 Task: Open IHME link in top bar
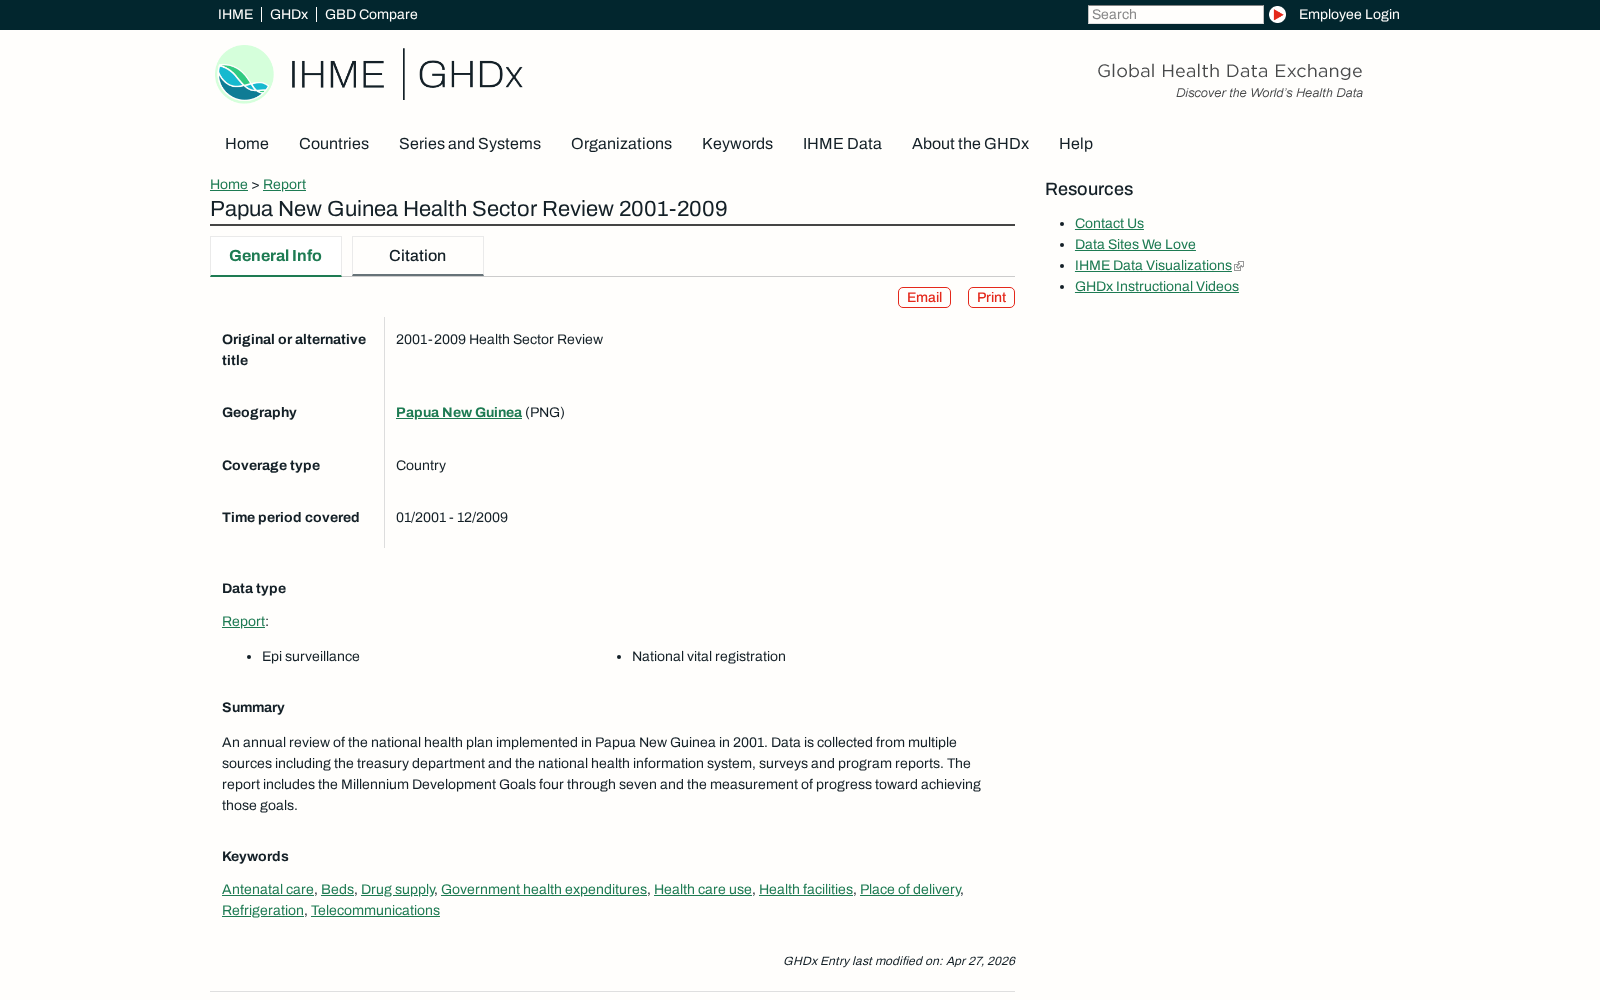(x=235, y=14)
